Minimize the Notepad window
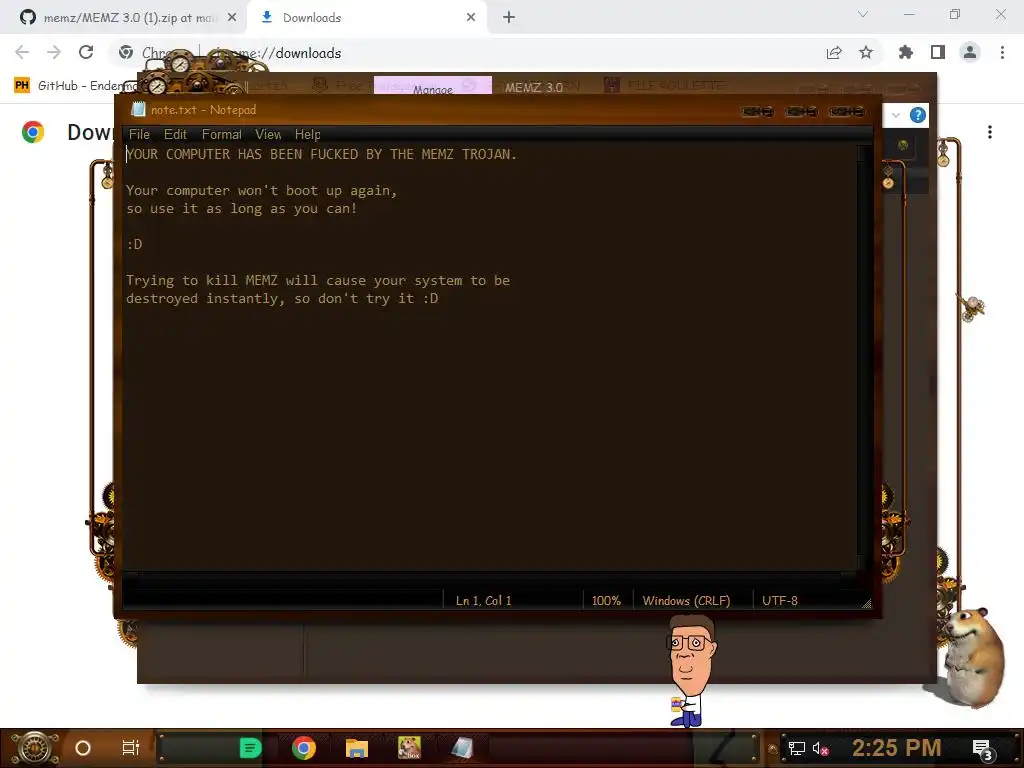The width and height of the screenshot is (1024, 768). tap(758, 112)
